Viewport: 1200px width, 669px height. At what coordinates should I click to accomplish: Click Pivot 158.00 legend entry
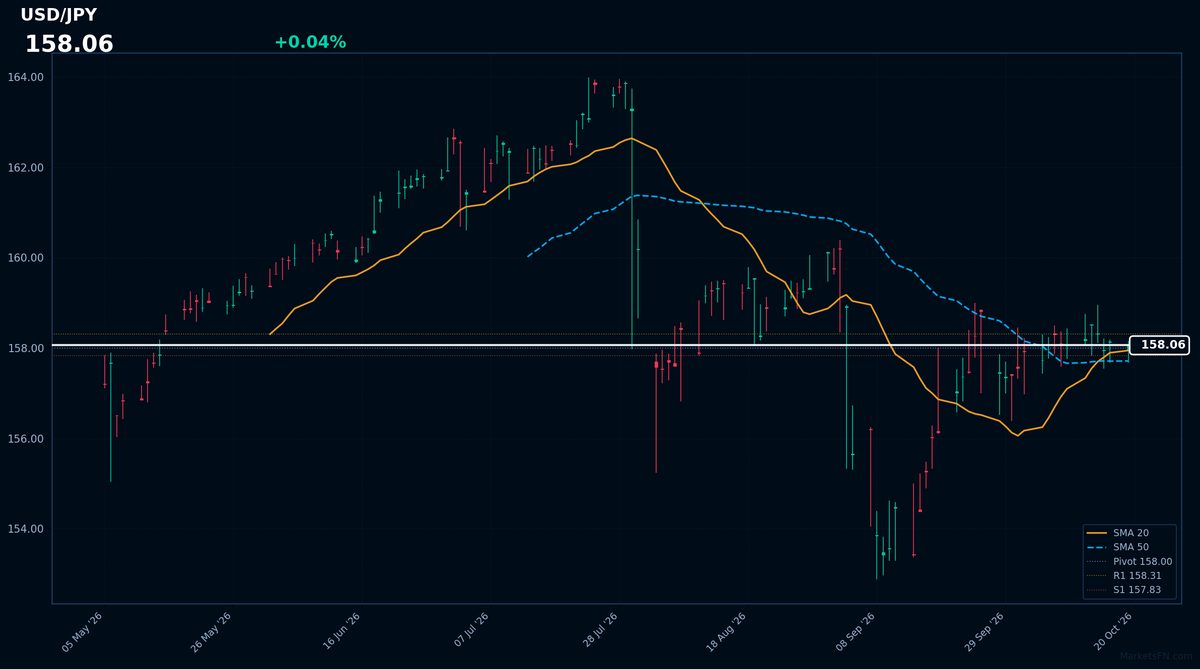pyautogui.click(x=1129, y=562)
